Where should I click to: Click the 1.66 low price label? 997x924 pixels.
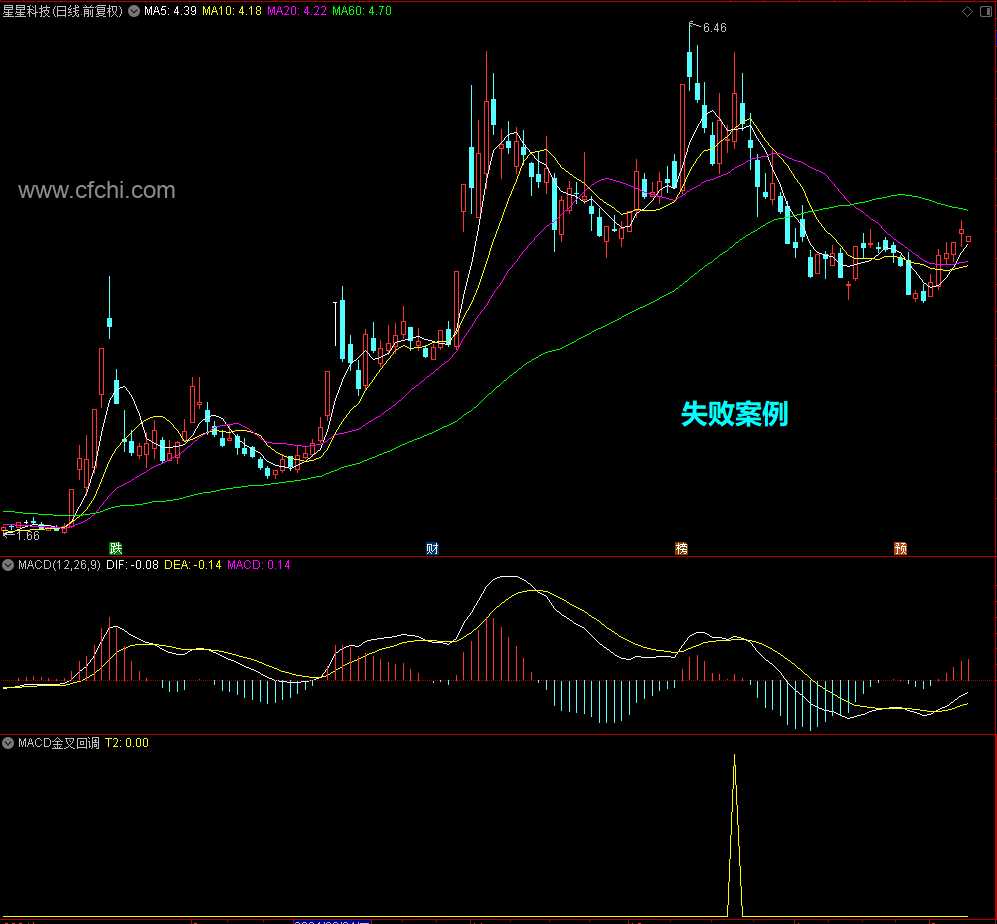pyautogui.click(x=28, y=536)
